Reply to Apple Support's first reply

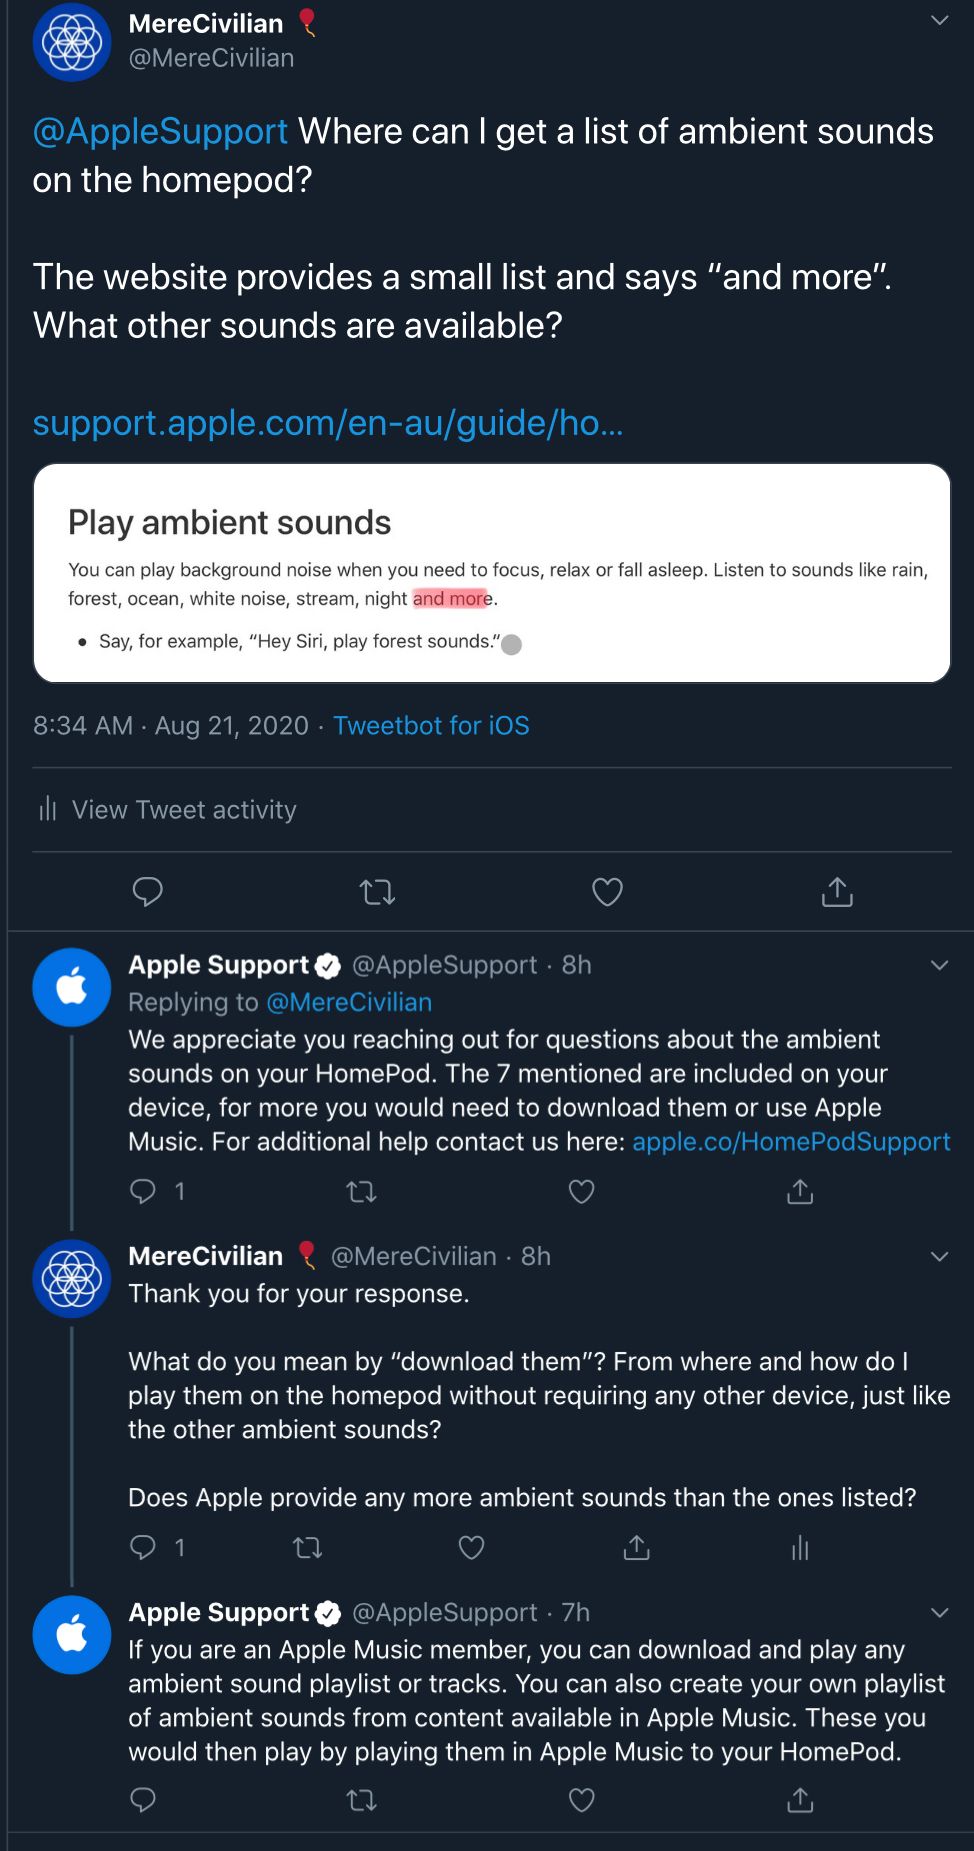coord(143,1191)
